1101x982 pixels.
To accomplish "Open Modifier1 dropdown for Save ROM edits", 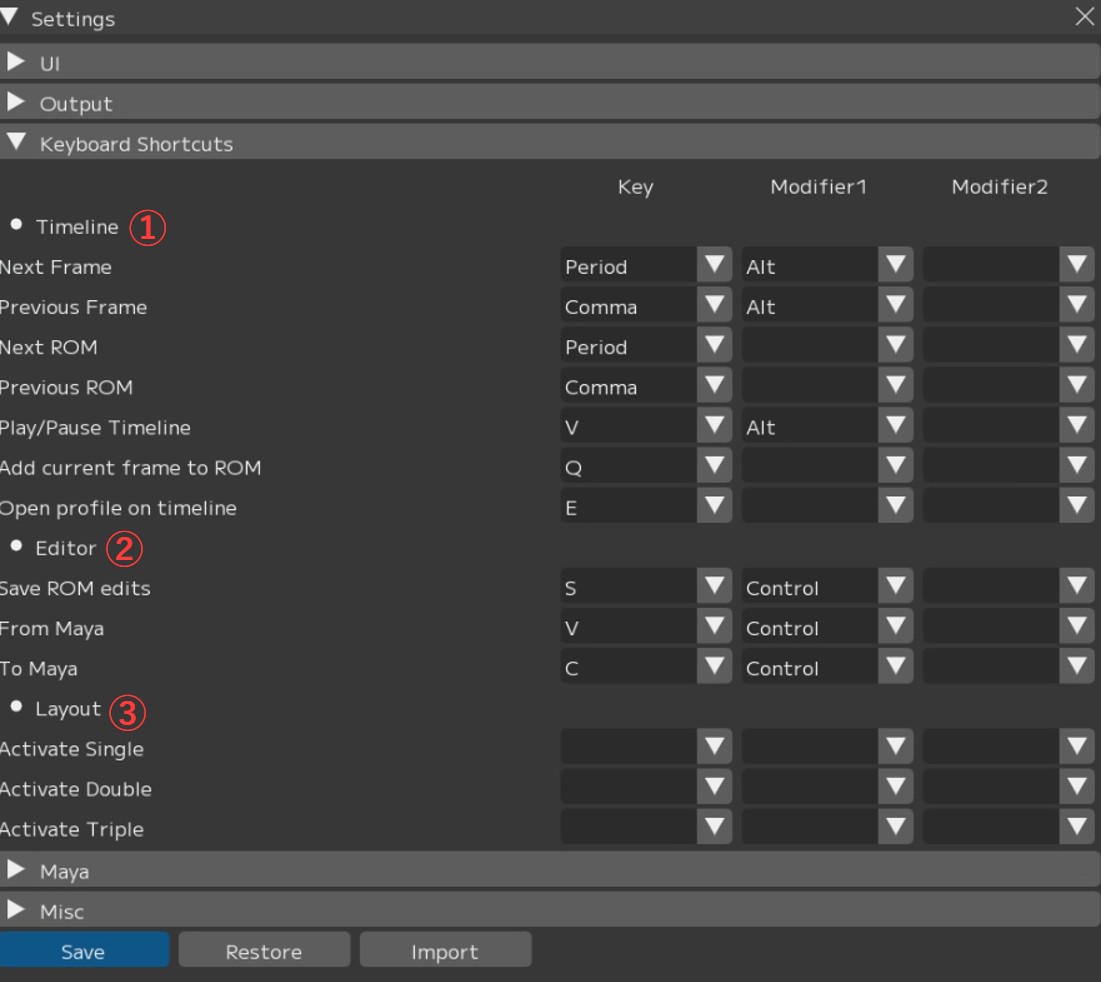I will 895,588.
